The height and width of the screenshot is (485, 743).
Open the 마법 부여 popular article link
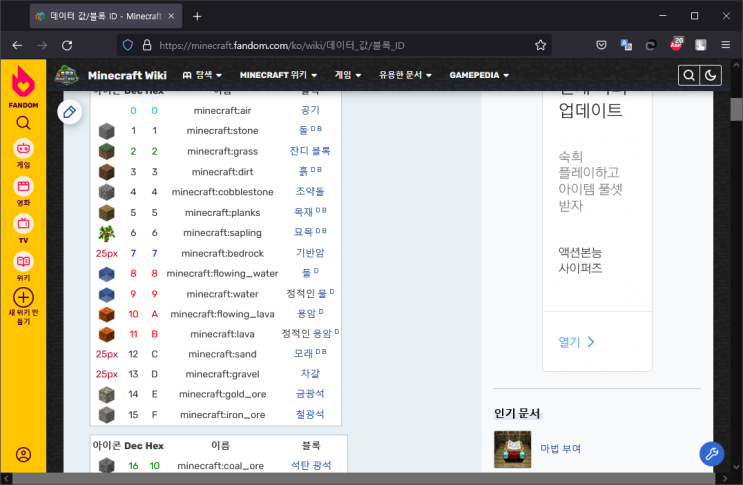[x=561, y=449]
